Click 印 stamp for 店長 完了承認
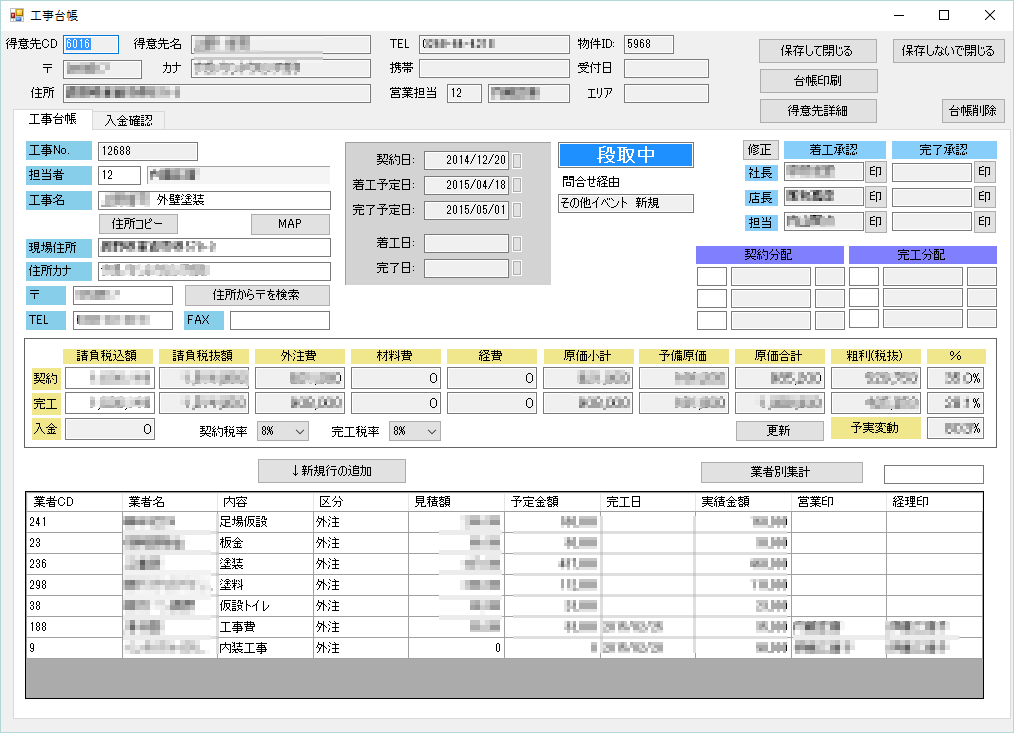Screen dimensions: 1014x733 pyautogui.click(x=985, y=197)
